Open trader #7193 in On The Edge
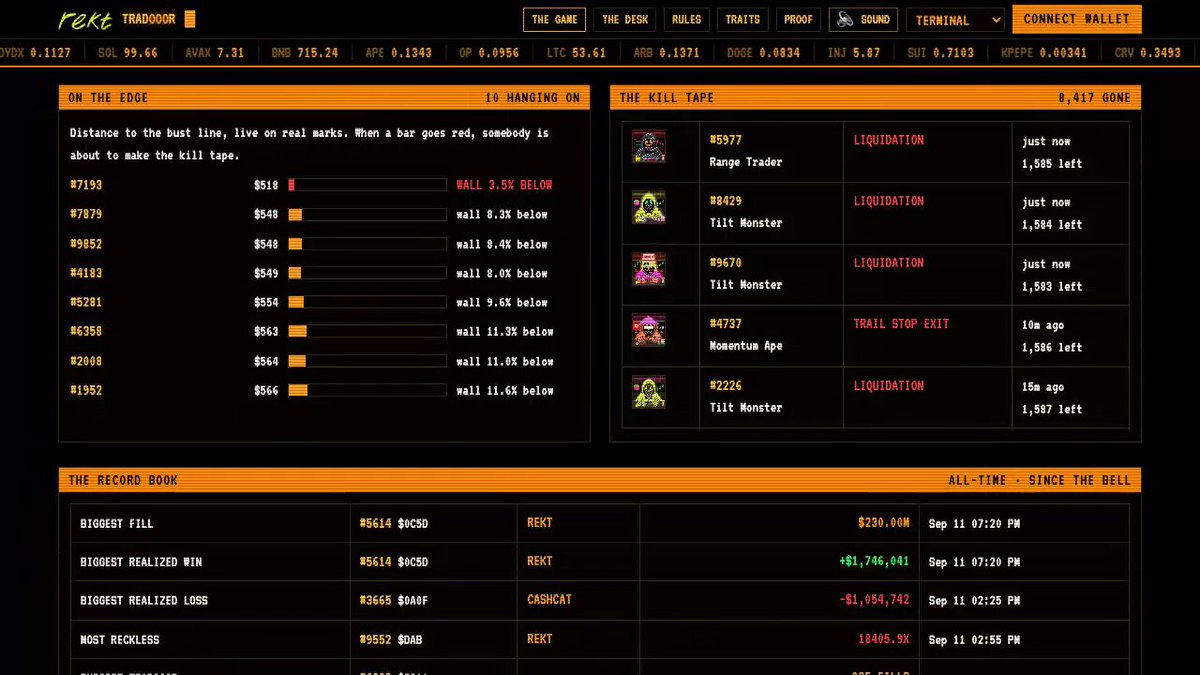 pos(86,185)
